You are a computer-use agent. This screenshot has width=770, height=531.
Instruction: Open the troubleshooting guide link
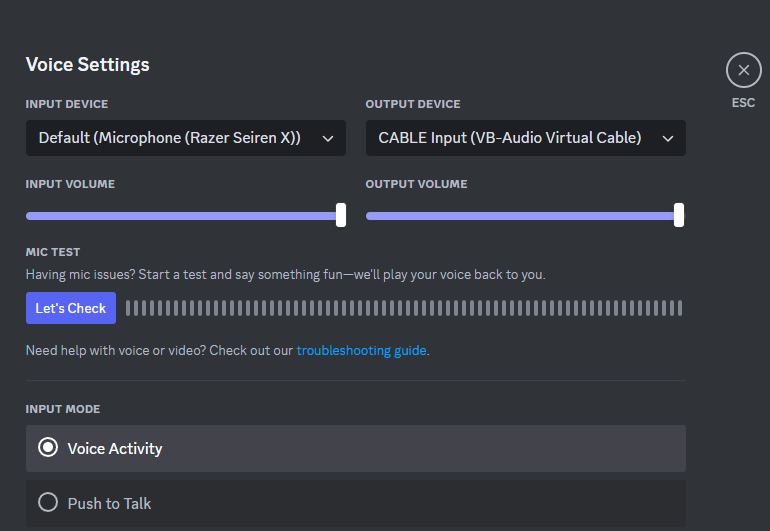tap(361, 350)
